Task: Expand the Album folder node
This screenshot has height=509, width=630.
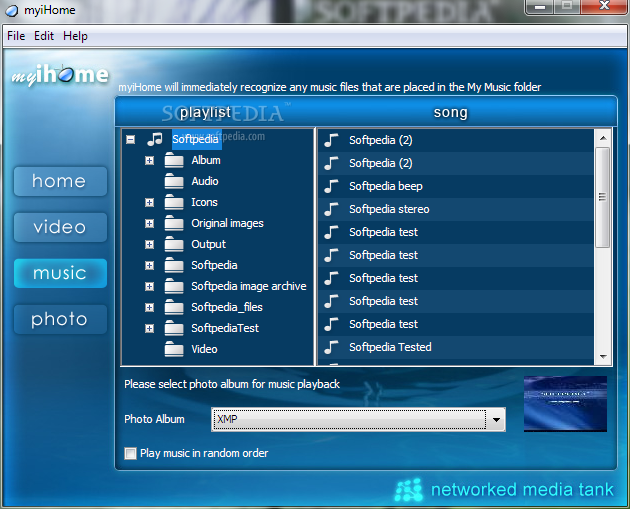Action: 149,161
